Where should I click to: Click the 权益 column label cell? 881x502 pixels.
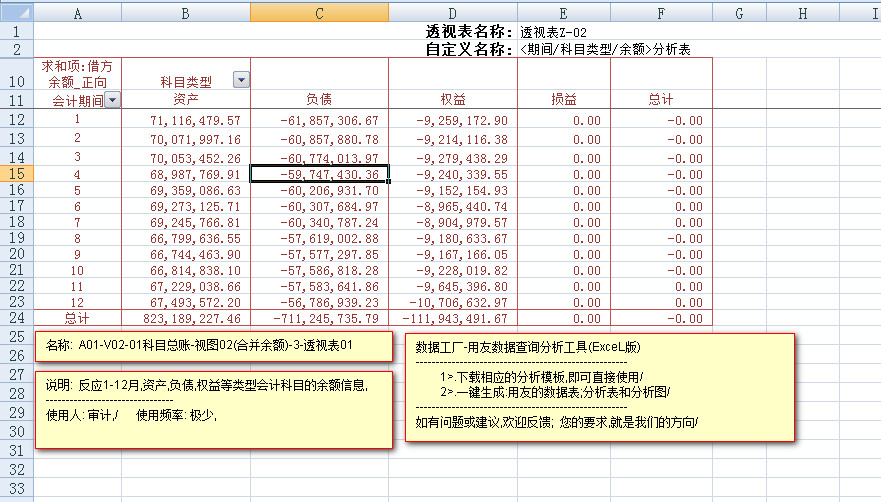pyautogui.click(x=451, y=100)
